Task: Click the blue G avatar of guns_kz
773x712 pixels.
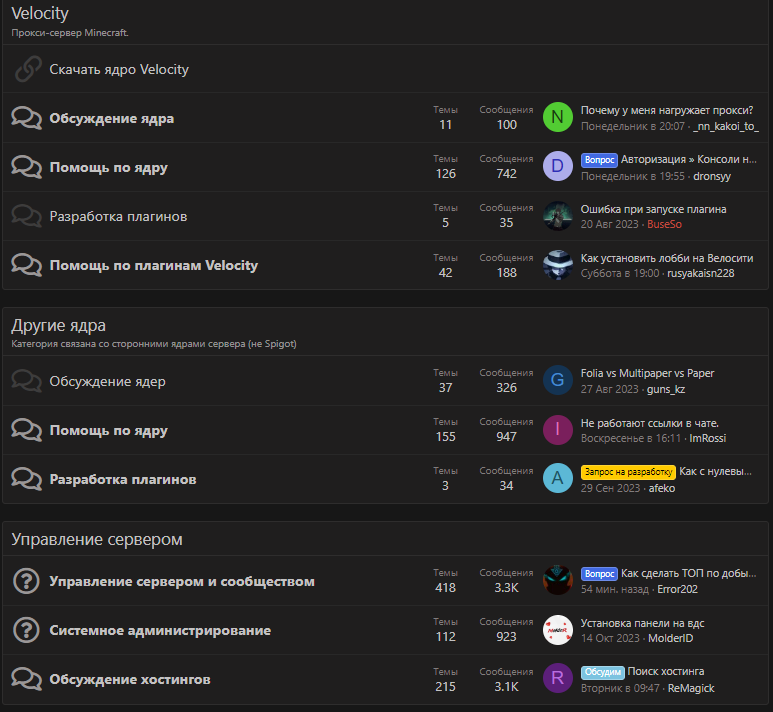Action: (557, 381)
